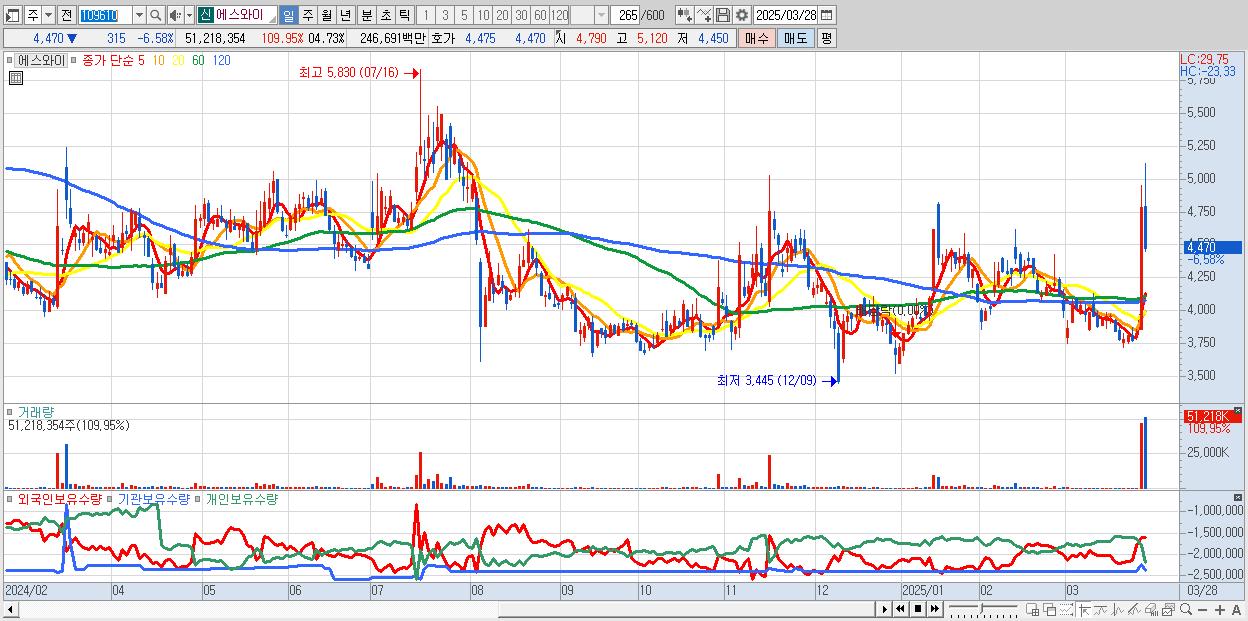1248x621 pixels.
Task: Open chart settings gear icon
Action: tap(741, 15)
